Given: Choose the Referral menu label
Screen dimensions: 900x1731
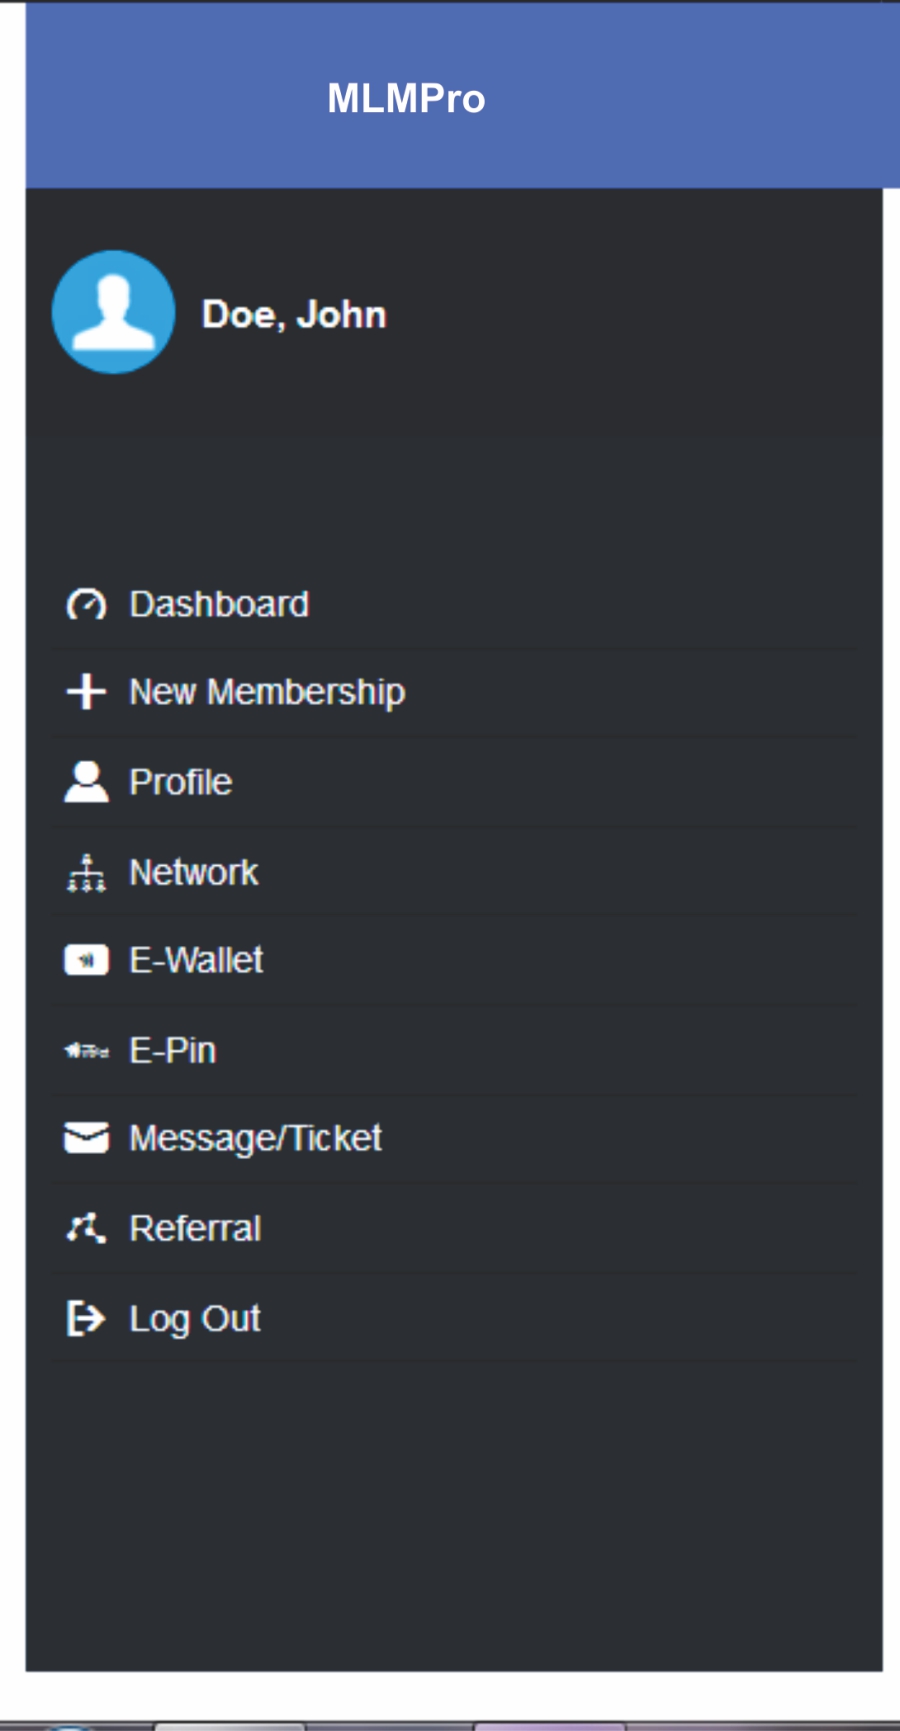Looking at the screenshot, I should click(x=196, y=1228).
